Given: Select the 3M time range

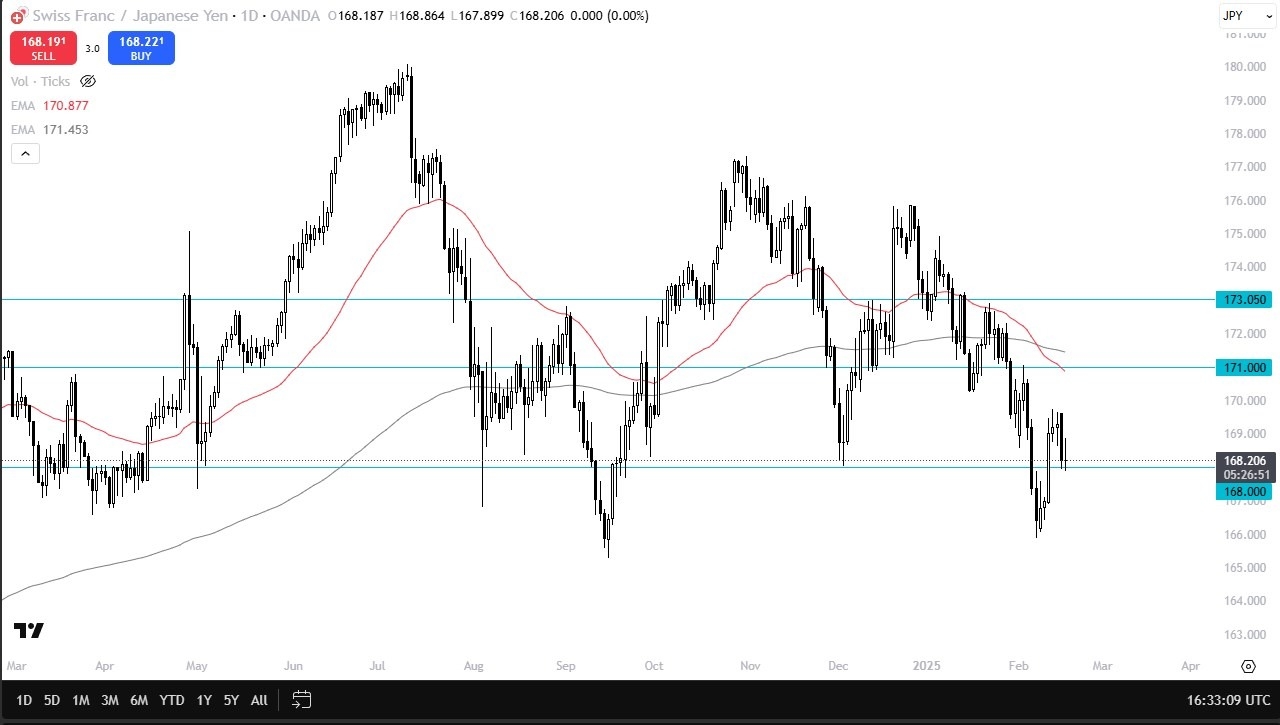Looking at the screenshot, I should coord(110,700).
